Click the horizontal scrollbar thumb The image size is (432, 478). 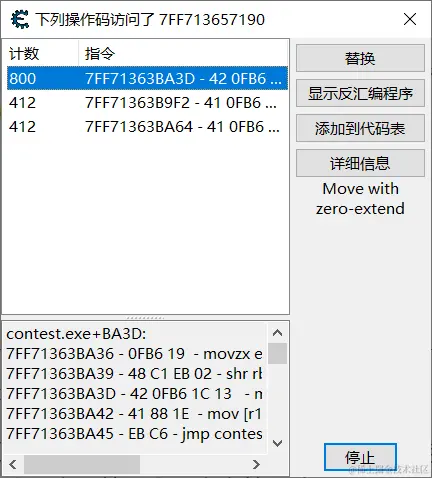(82, 464)
